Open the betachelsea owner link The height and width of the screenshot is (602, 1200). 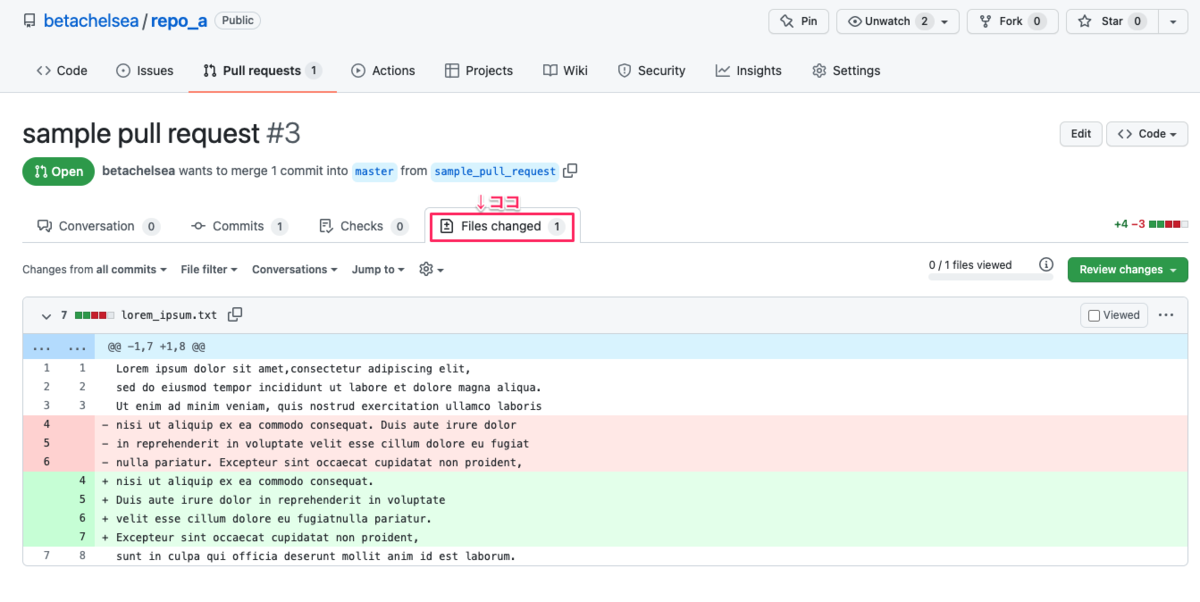tap(92, 21)
